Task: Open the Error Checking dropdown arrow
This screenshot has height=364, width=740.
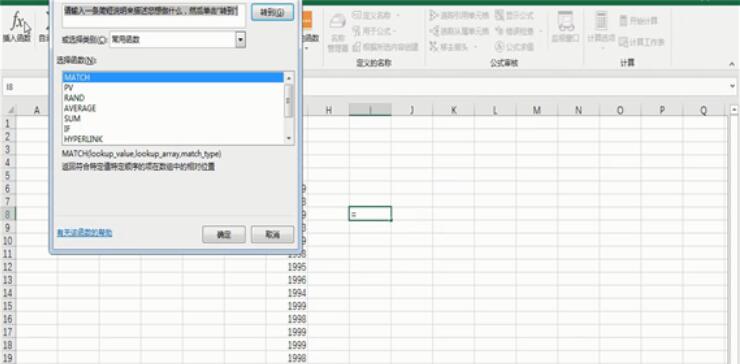Action: click(x=541, y=31)
